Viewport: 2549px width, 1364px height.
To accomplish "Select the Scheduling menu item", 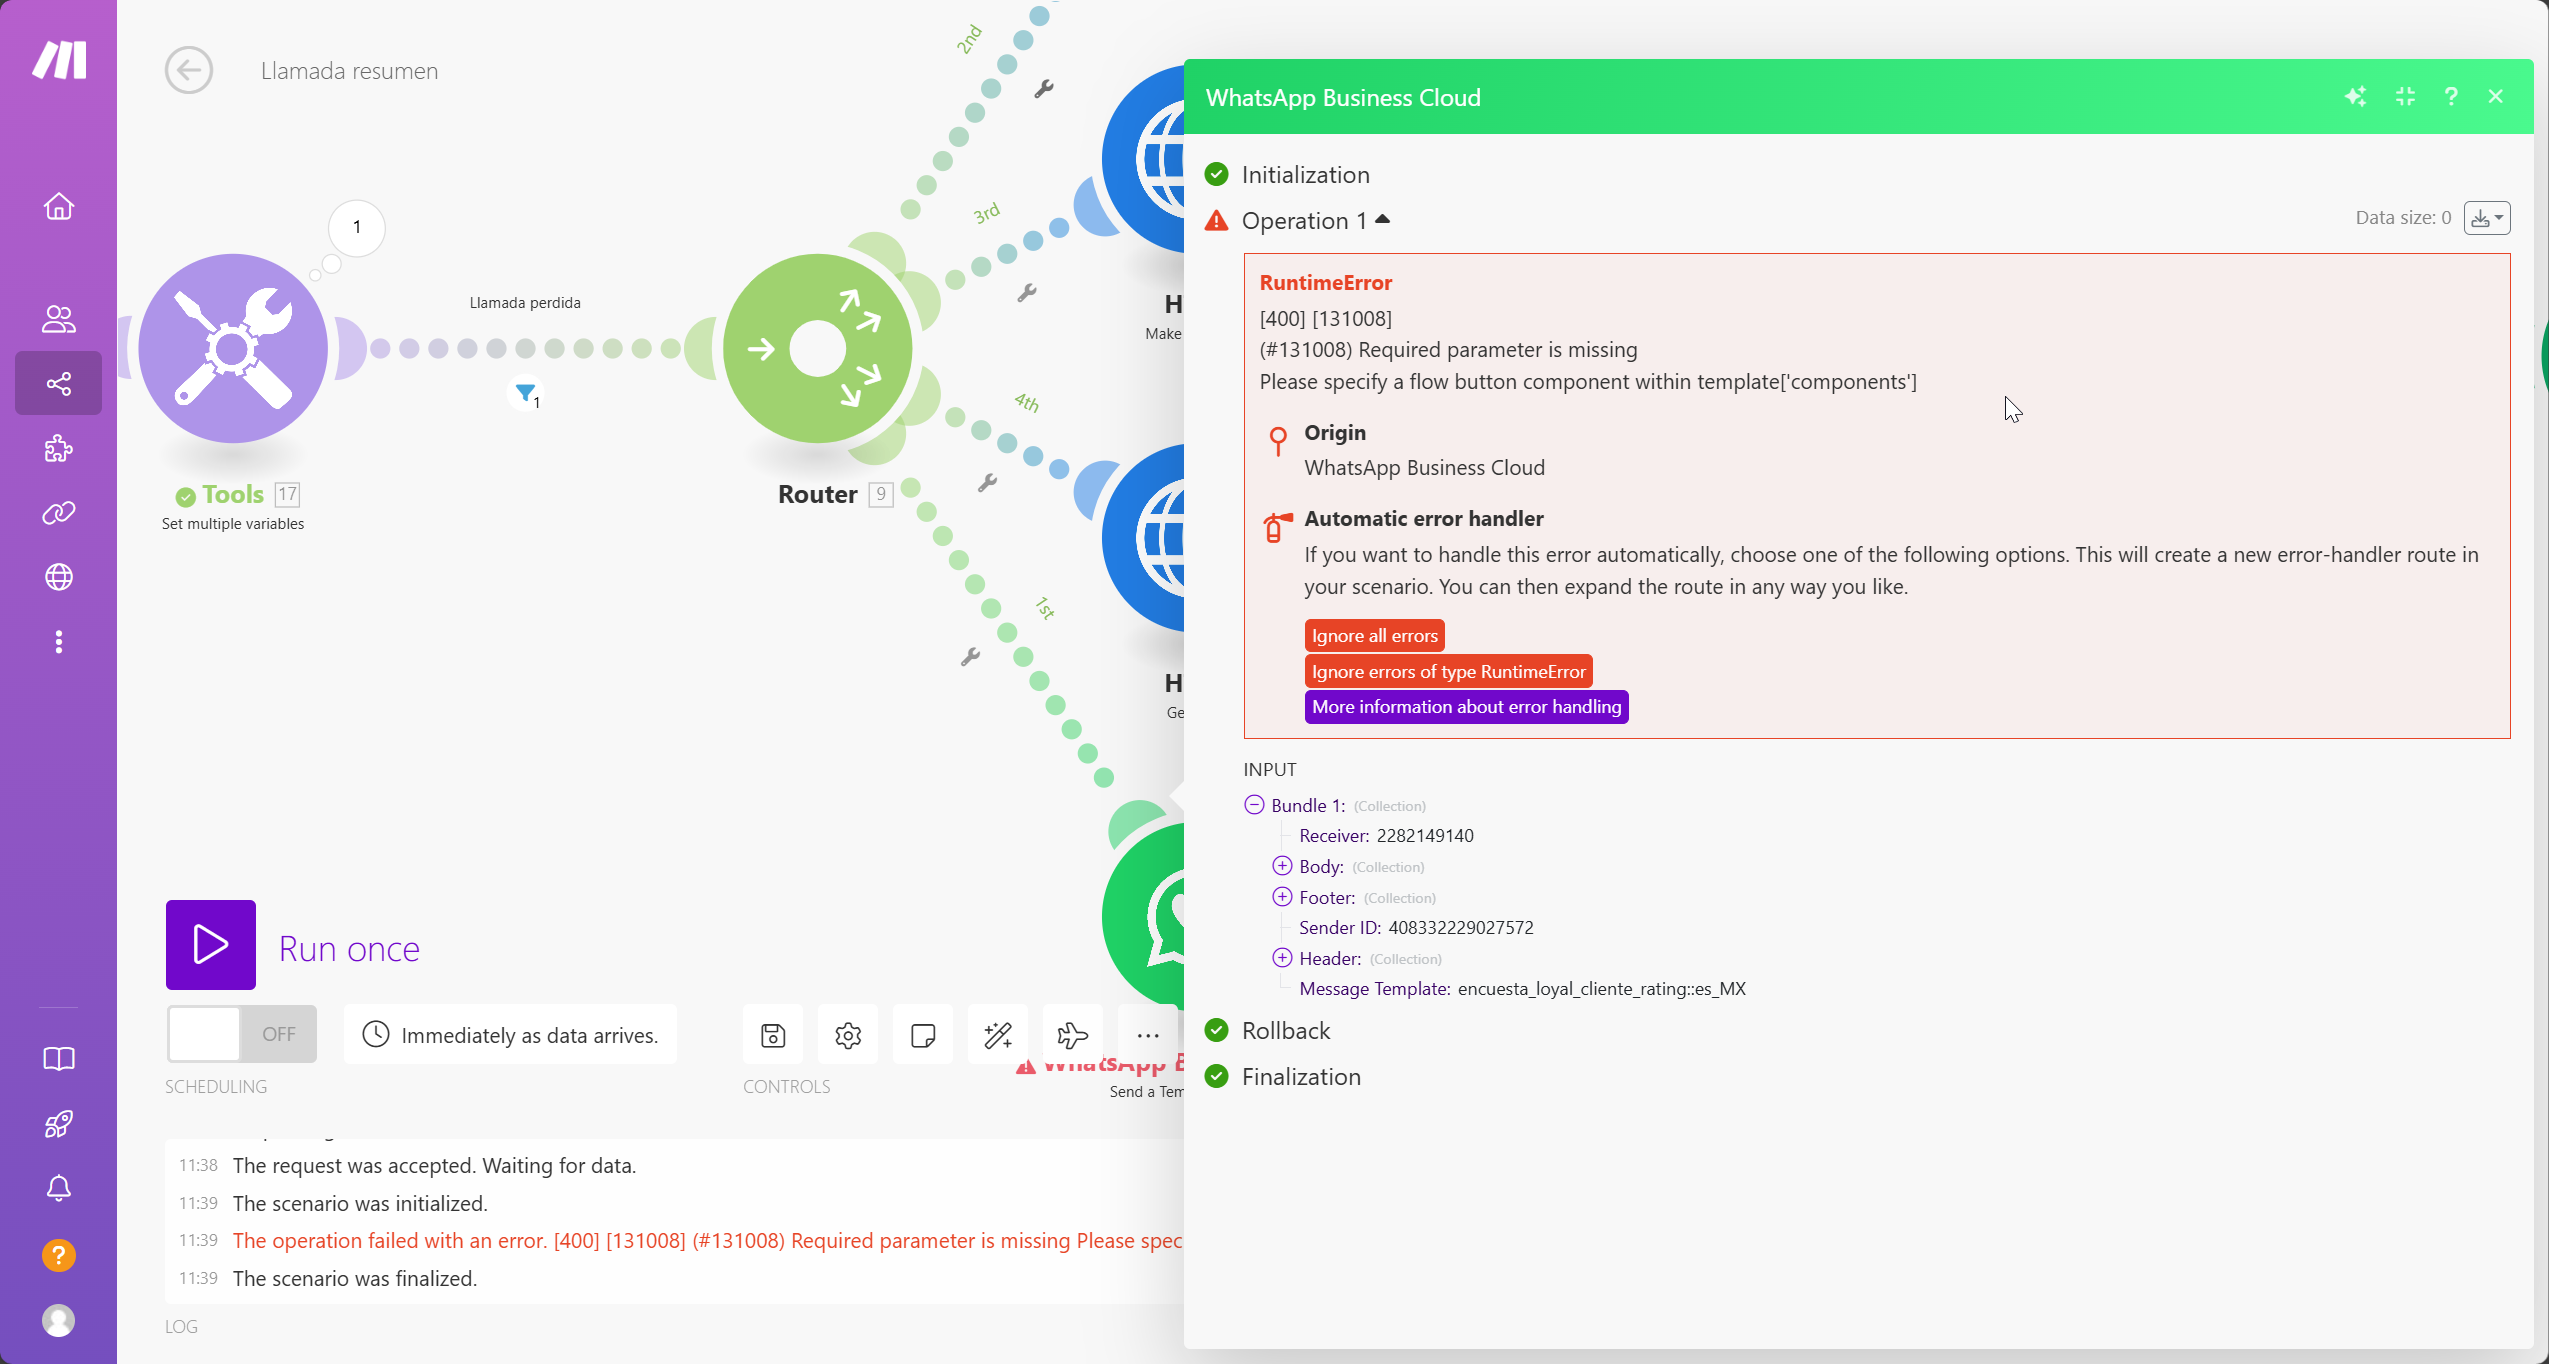I will [x=216, y=1086].
